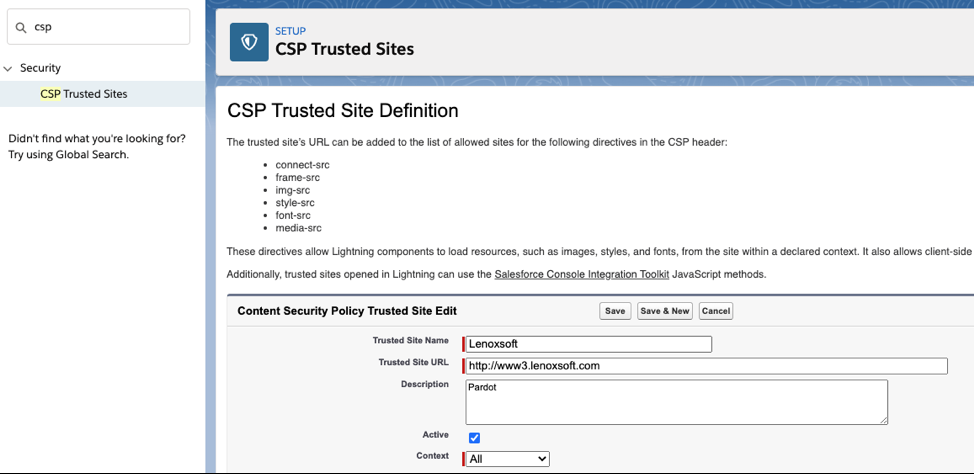This screenshot has height=474, width=974.
Task: Click the Quick Find search field containing csp
Action: tap(99, 27)
